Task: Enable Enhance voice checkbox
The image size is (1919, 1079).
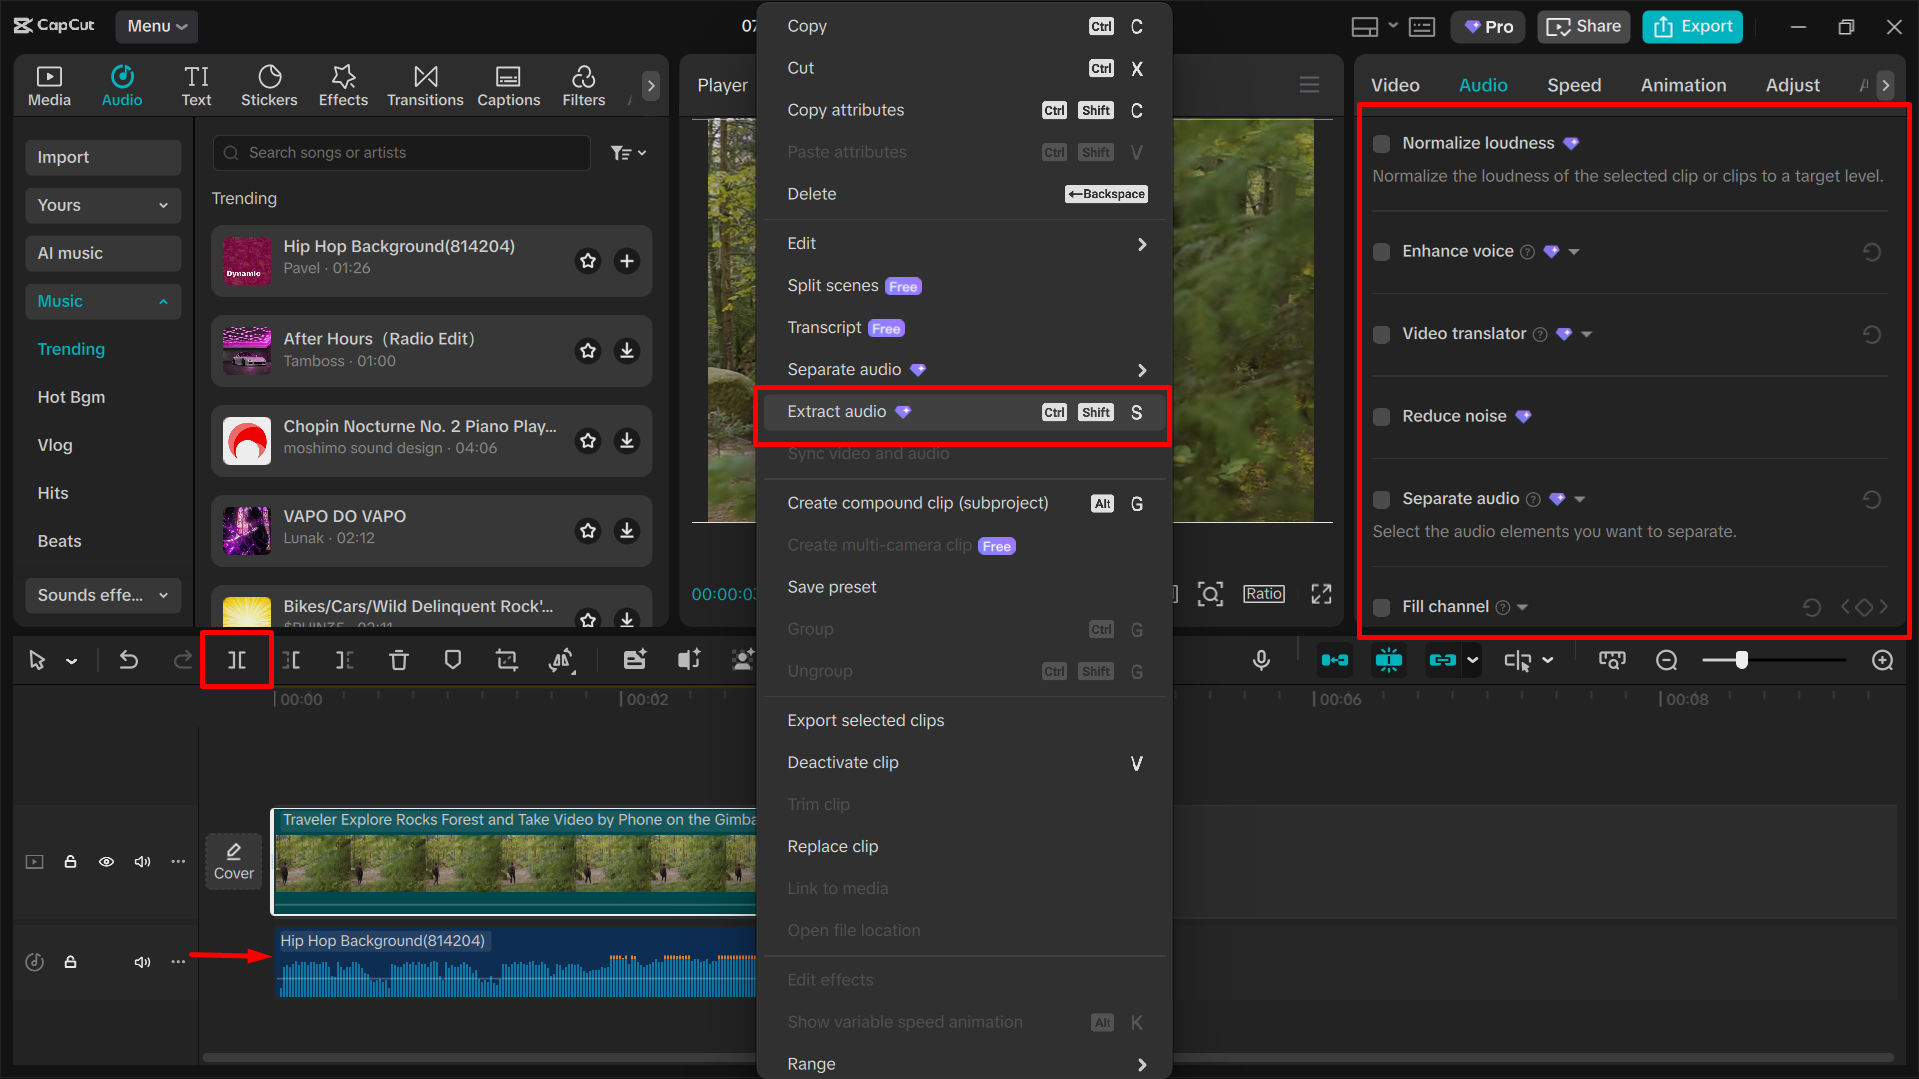Action: [1382, 252]
